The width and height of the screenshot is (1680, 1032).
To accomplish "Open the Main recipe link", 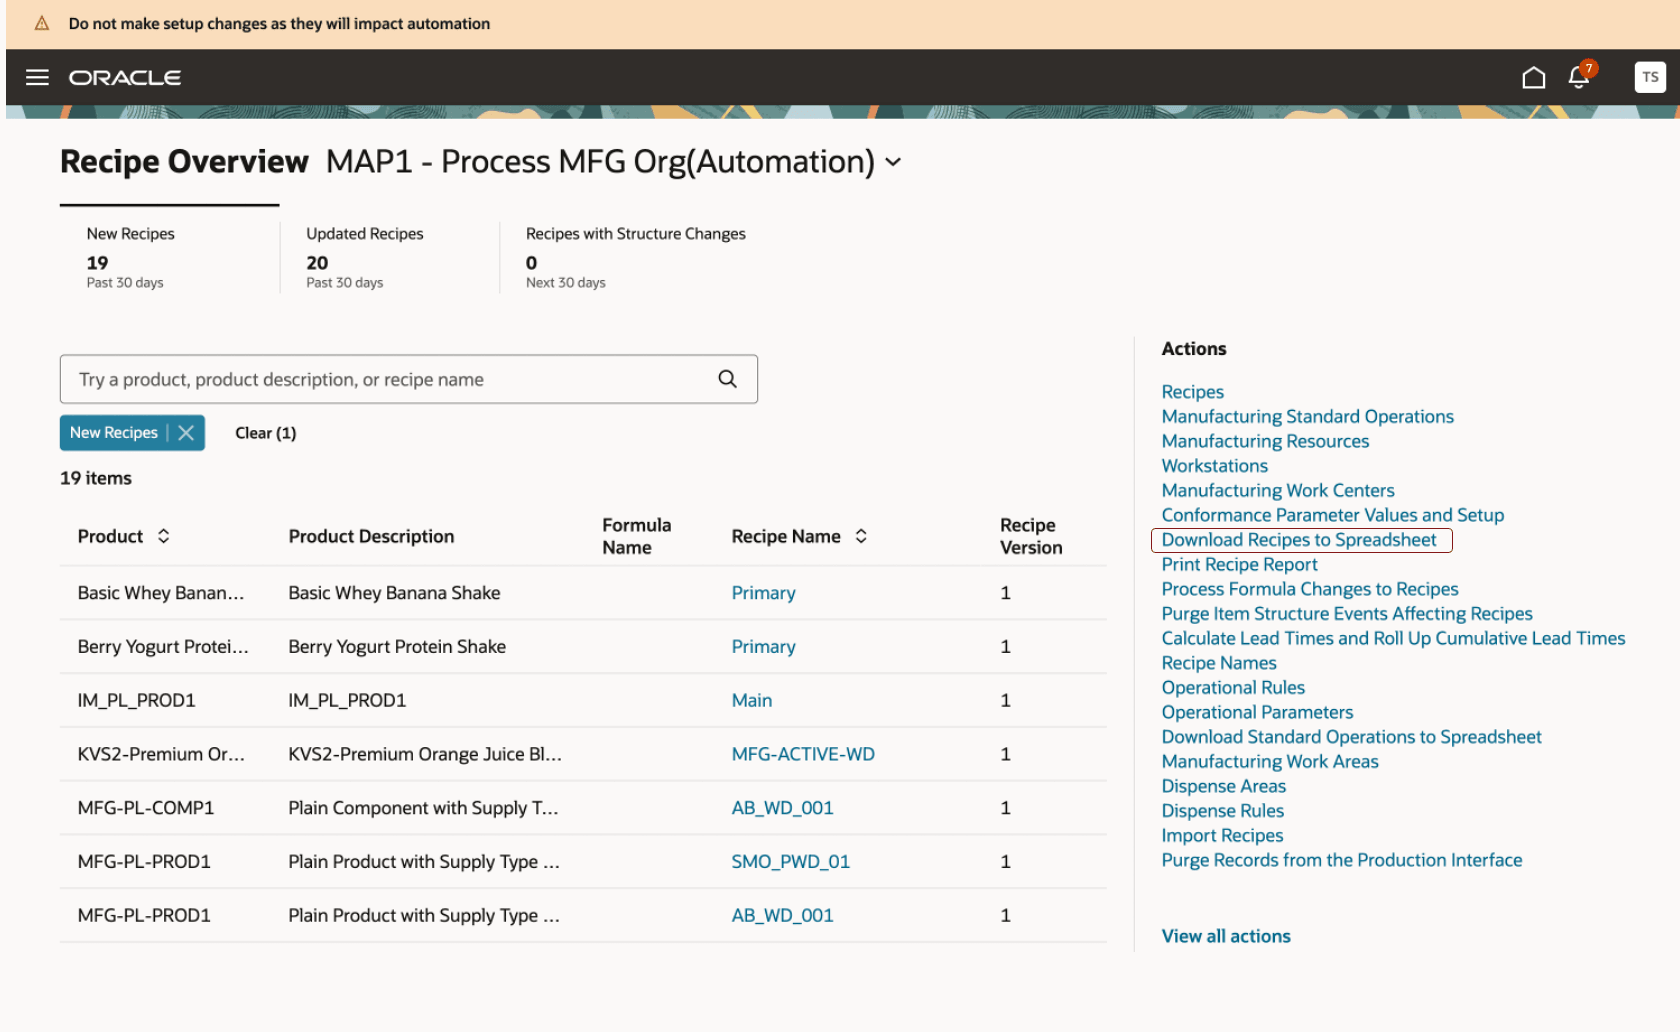I will pos(751,700).
